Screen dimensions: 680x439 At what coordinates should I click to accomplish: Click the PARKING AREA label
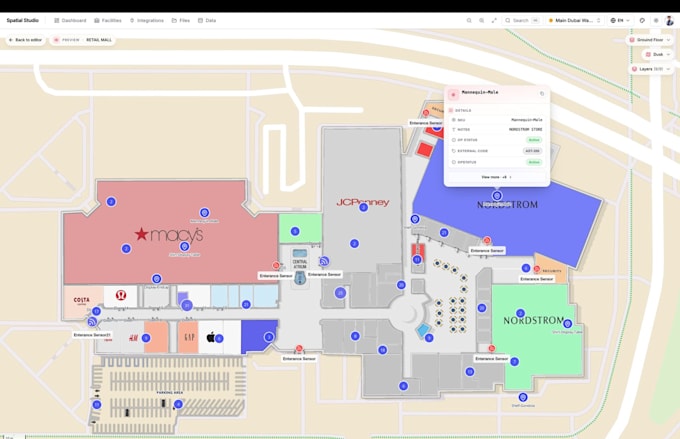pos(170,393)
